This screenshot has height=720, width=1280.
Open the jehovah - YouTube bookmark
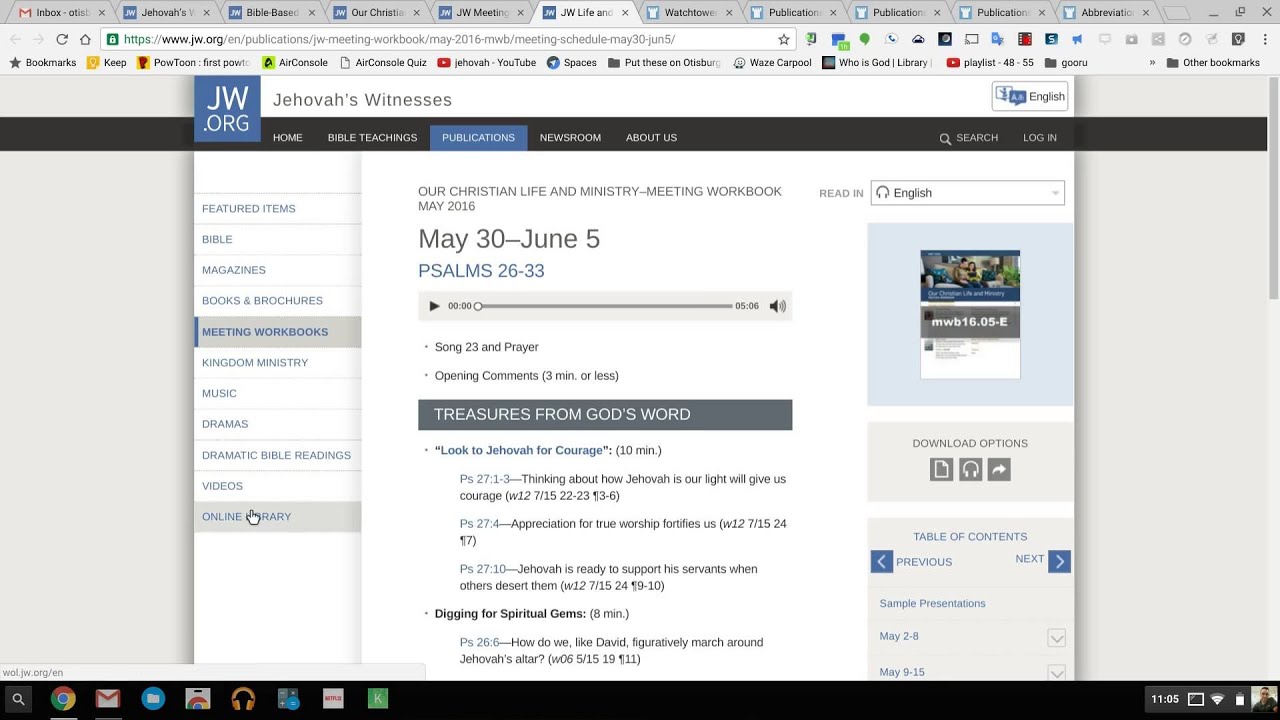tap(487, 62)
